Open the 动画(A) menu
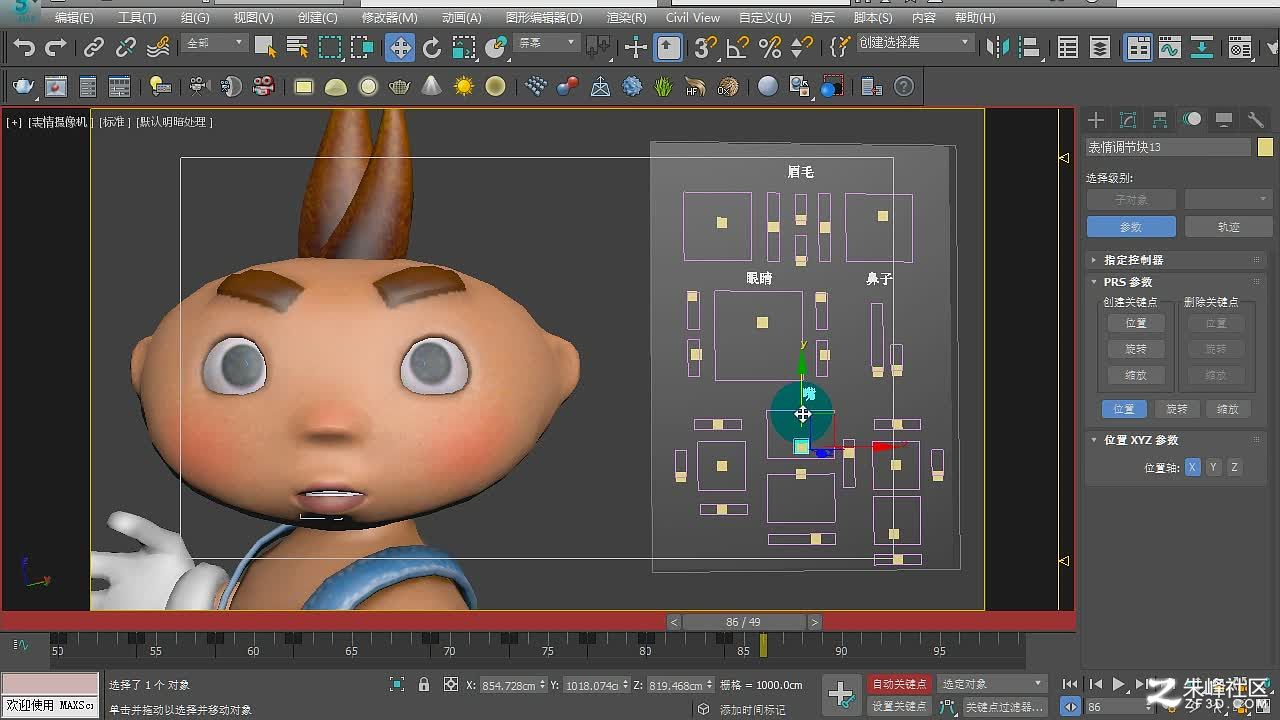The image size is (1280, 720). coord(461,18)
